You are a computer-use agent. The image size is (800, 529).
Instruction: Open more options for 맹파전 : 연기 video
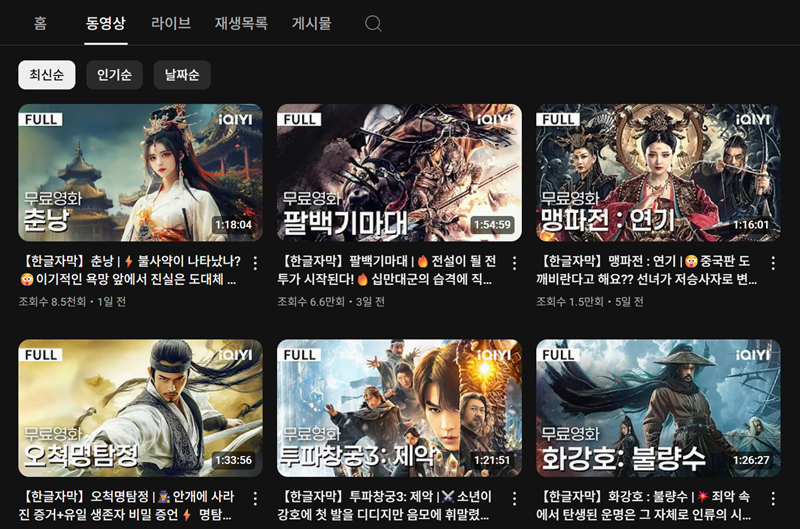point(773,263)
